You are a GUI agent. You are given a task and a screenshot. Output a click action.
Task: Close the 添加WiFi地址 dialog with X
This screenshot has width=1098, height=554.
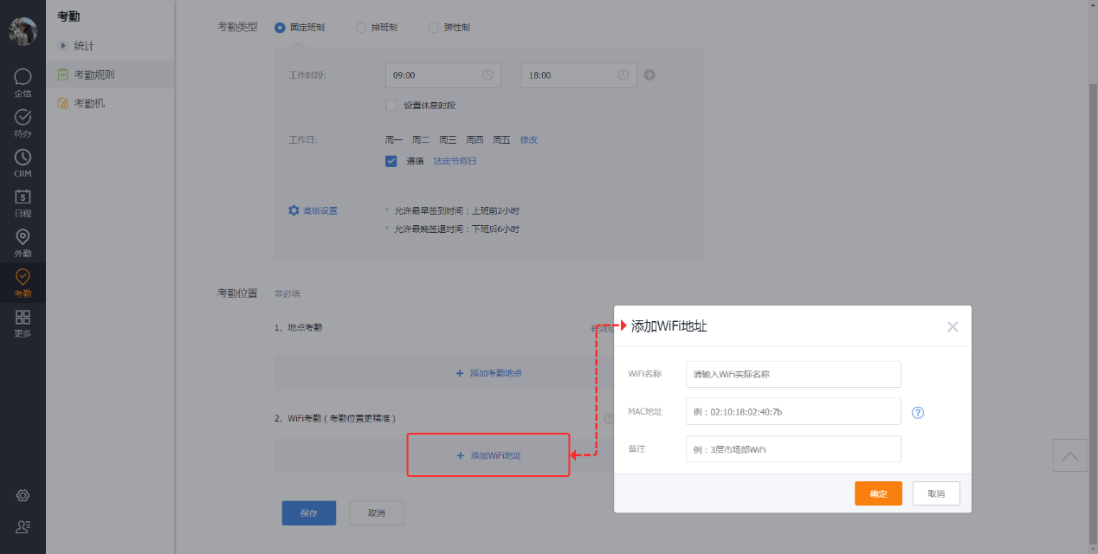pyautogui.click(x=952, y=326)
